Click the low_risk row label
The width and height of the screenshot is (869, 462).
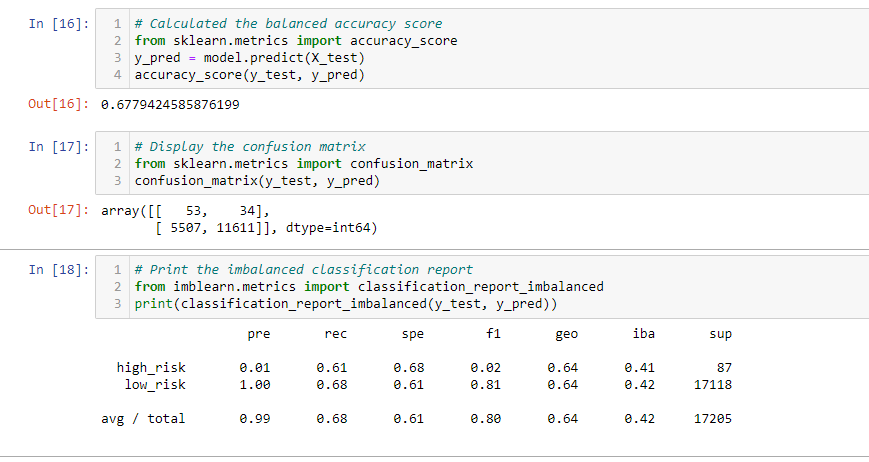[155, 384]
